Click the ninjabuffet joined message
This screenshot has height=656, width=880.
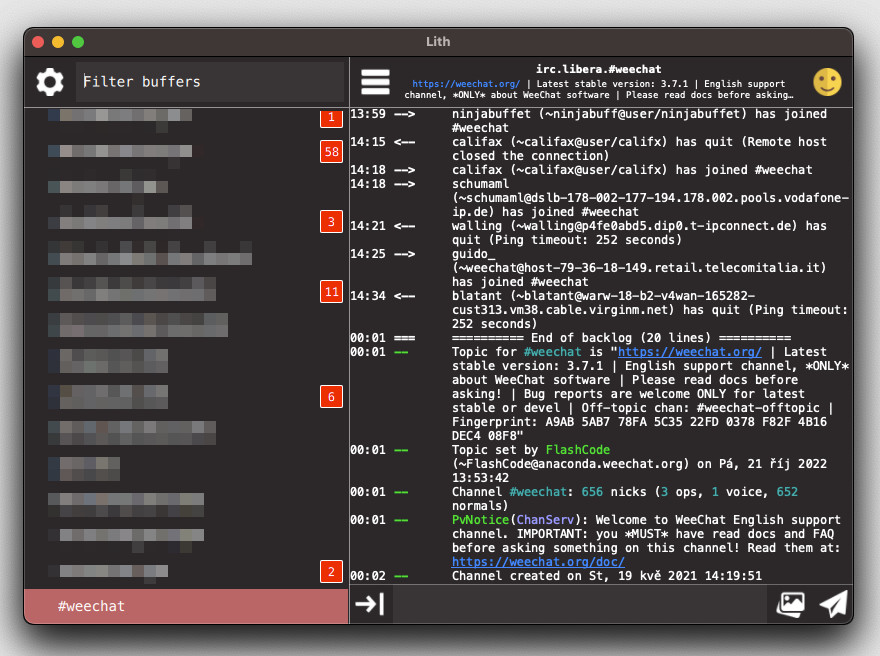[x=639, y=121]
